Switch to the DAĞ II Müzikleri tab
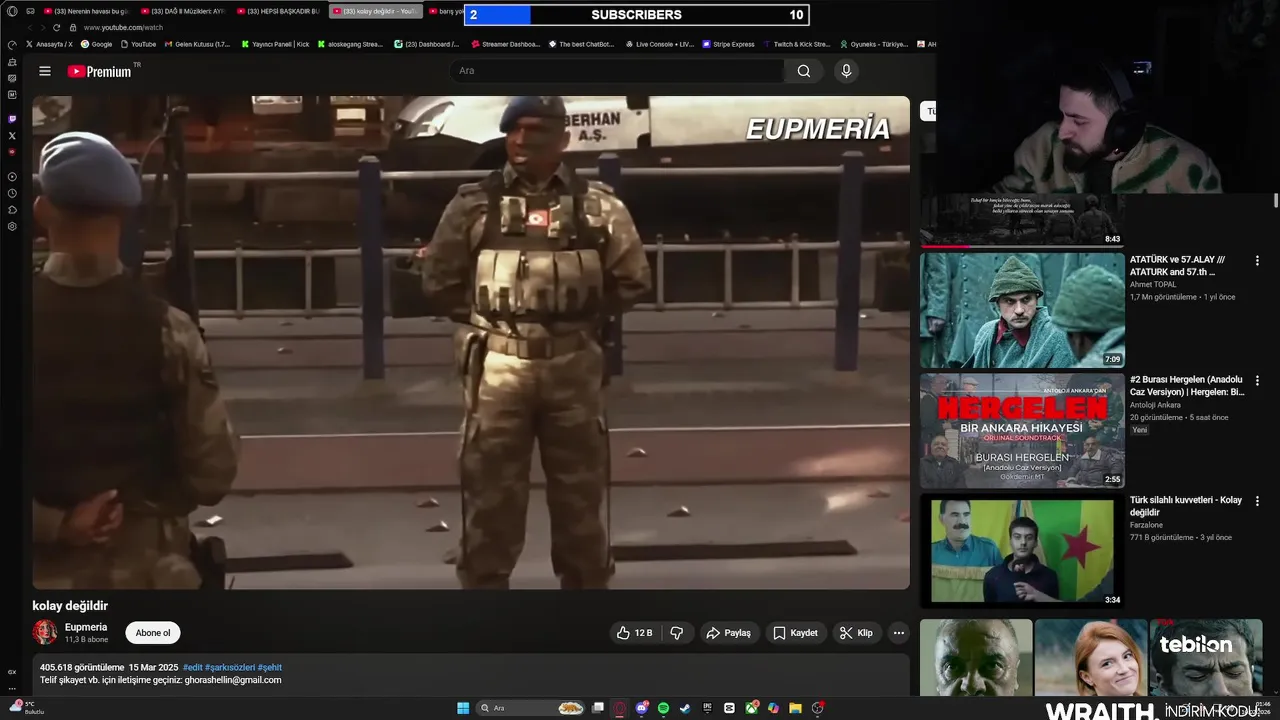Screen dimensions: 1280x720 point(183,11)
